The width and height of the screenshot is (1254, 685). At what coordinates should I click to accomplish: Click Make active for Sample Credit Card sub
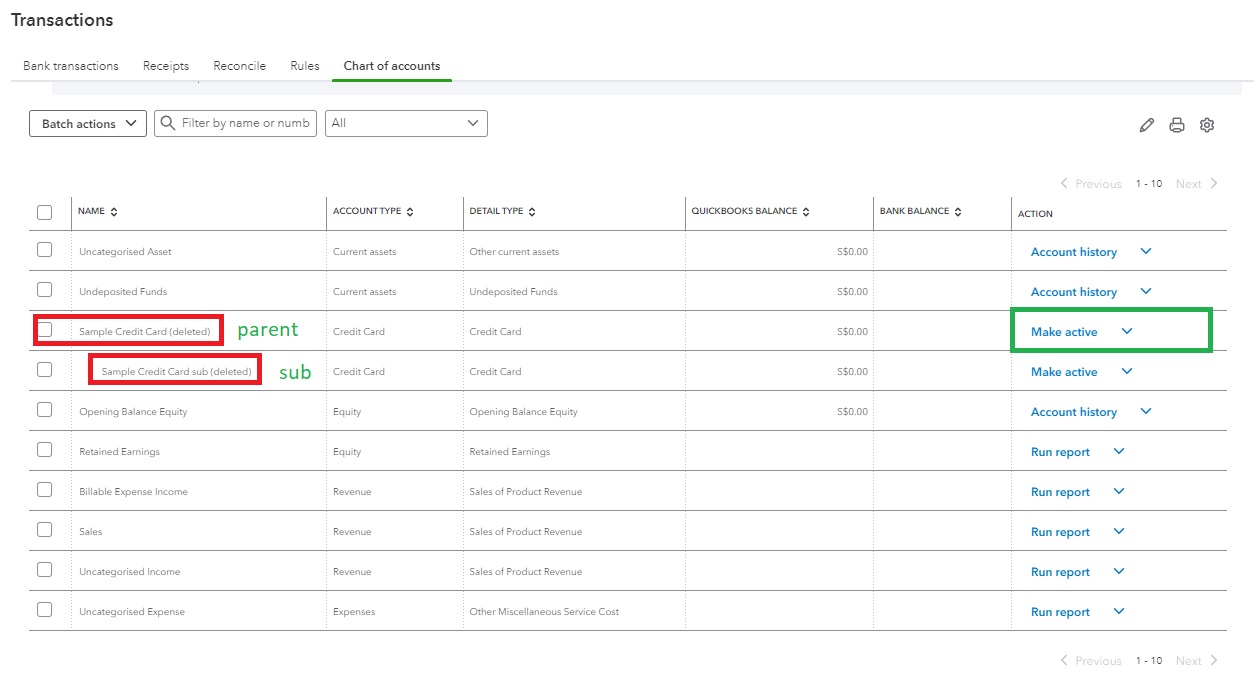pos(1063,372)
